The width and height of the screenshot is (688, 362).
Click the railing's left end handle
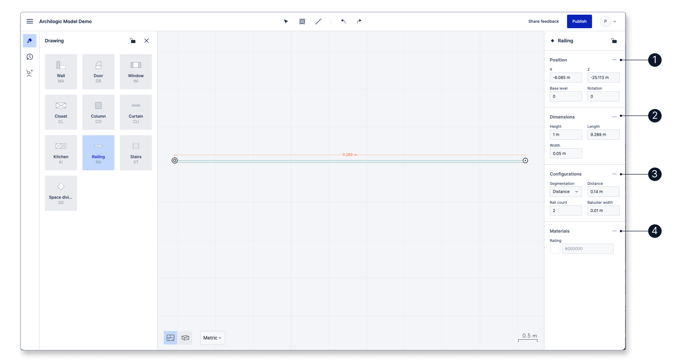(x=175, y=161)
